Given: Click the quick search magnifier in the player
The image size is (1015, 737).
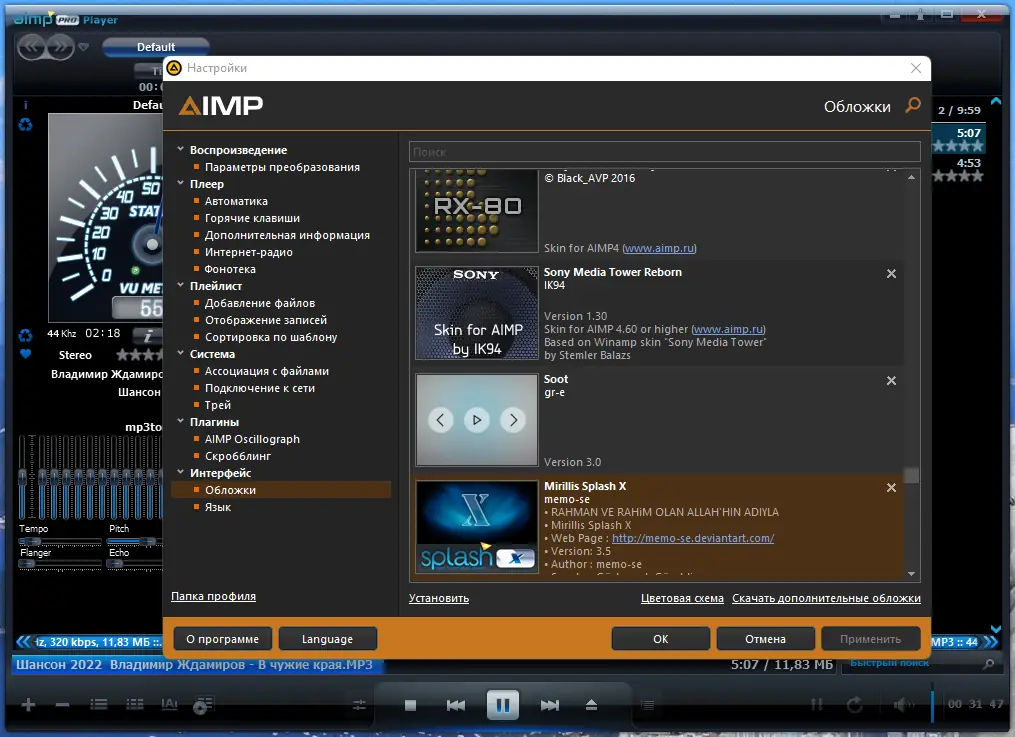Looking at the screenshot, I should (x=988, y=664).
